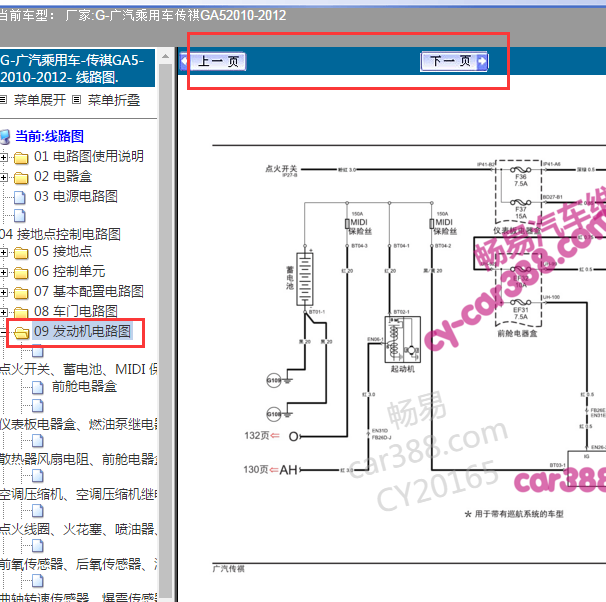Go to next page with 下一页 button
Image resolution: width=606 pixels, height=602 pixels.
[454, 61]
